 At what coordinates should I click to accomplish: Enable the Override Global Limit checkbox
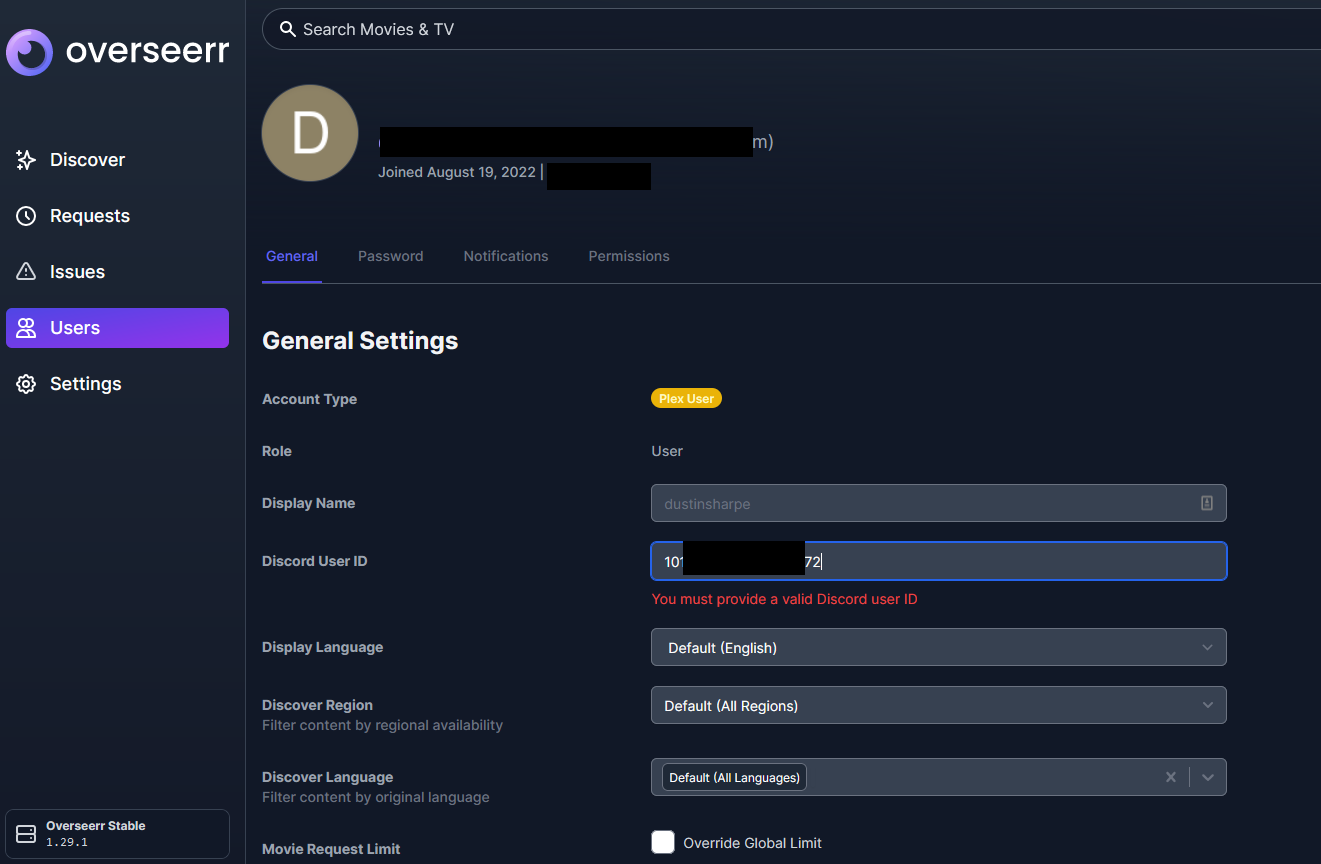click(663, 842)
